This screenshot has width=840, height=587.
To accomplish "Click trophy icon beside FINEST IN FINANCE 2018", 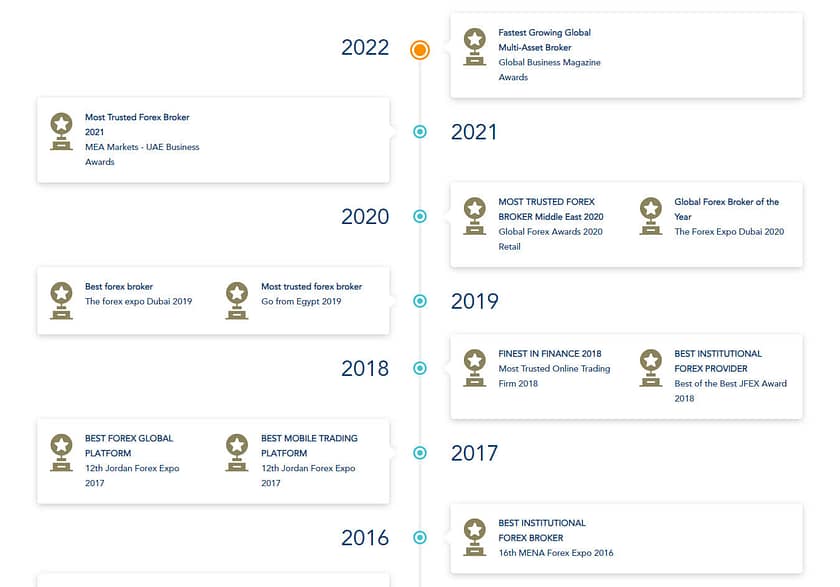I will click(x=475, y=367).
